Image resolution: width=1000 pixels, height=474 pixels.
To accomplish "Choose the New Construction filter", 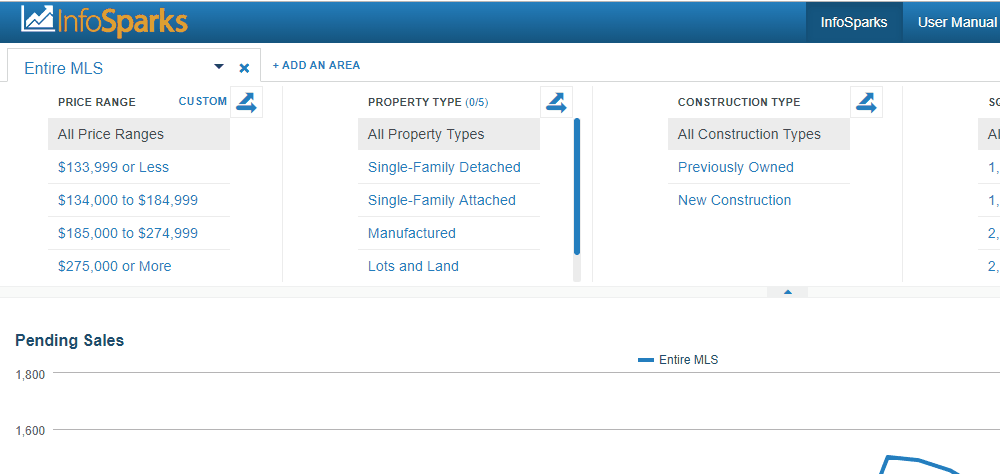I will [x=734, y=200].
